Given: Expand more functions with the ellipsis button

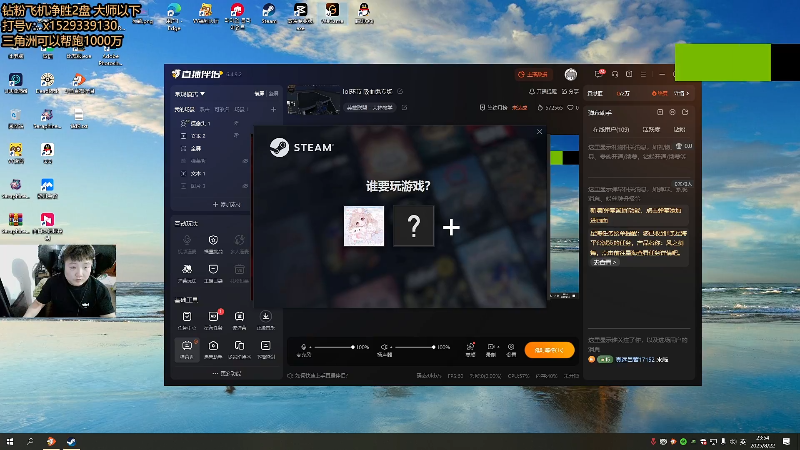Looking at the screenshot, I should [226, 373].
